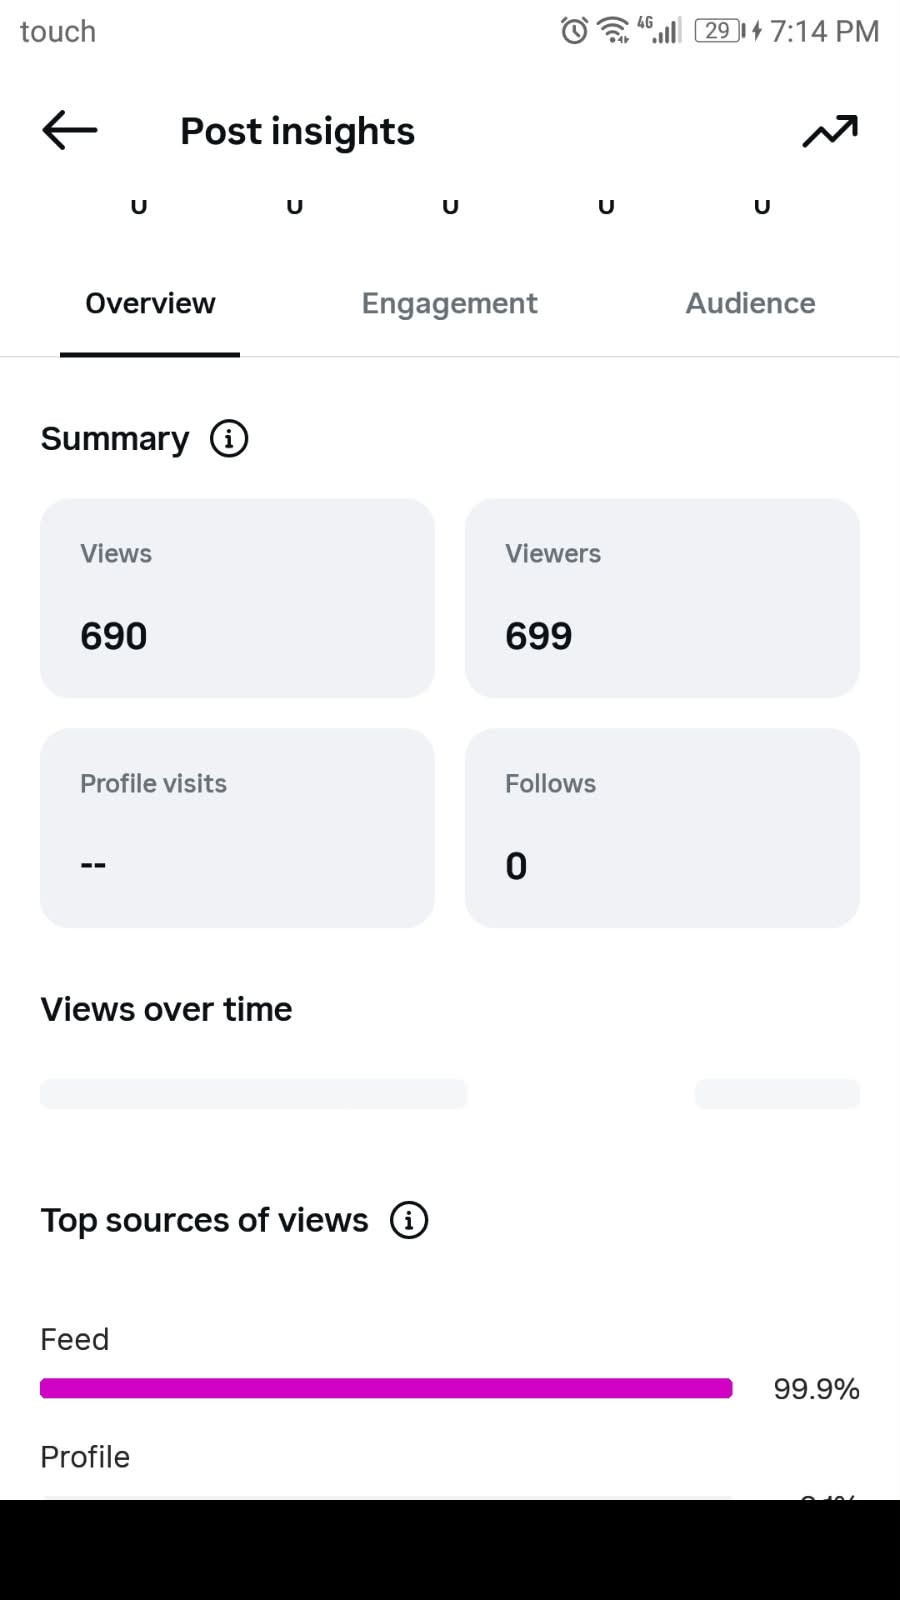Tap the Views over time heading

pyautogui.click(x=166, y=1010)
